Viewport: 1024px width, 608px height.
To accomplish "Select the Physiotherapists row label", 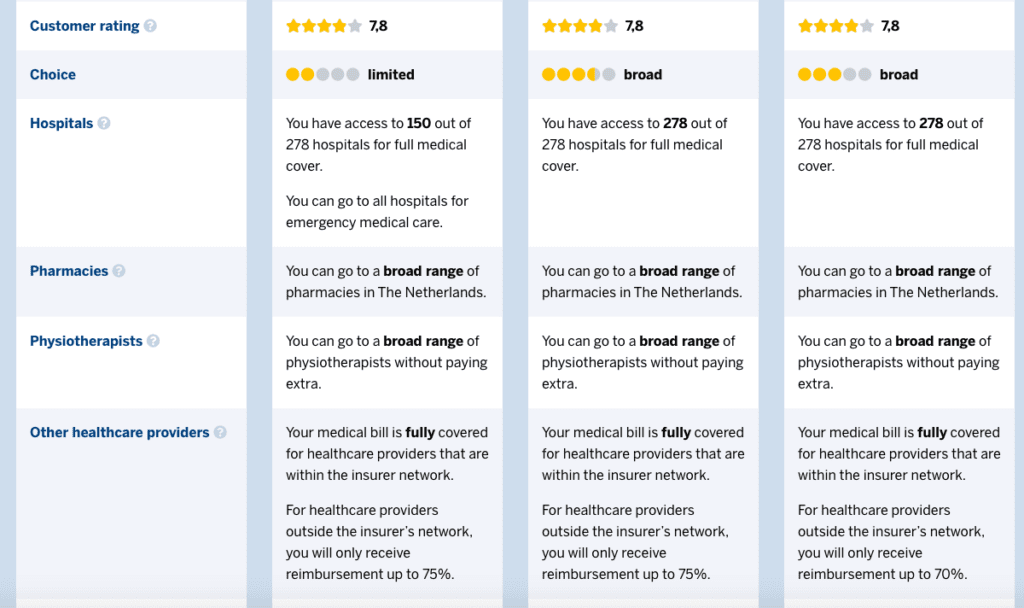I will (x=86, y=340).
